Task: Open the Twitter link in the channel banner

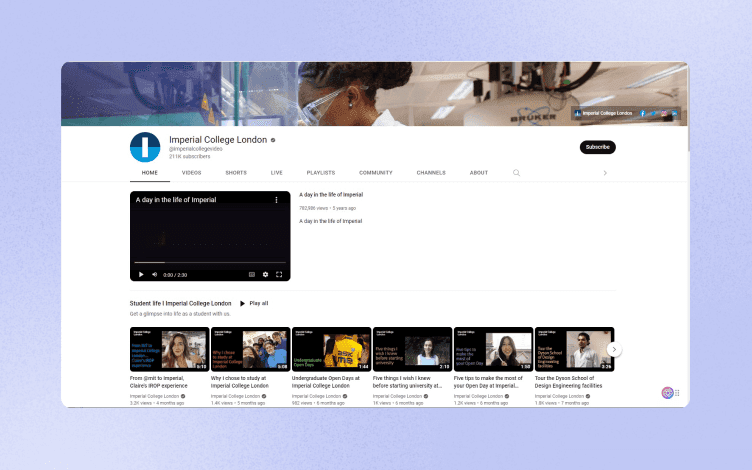Action: 653,114
